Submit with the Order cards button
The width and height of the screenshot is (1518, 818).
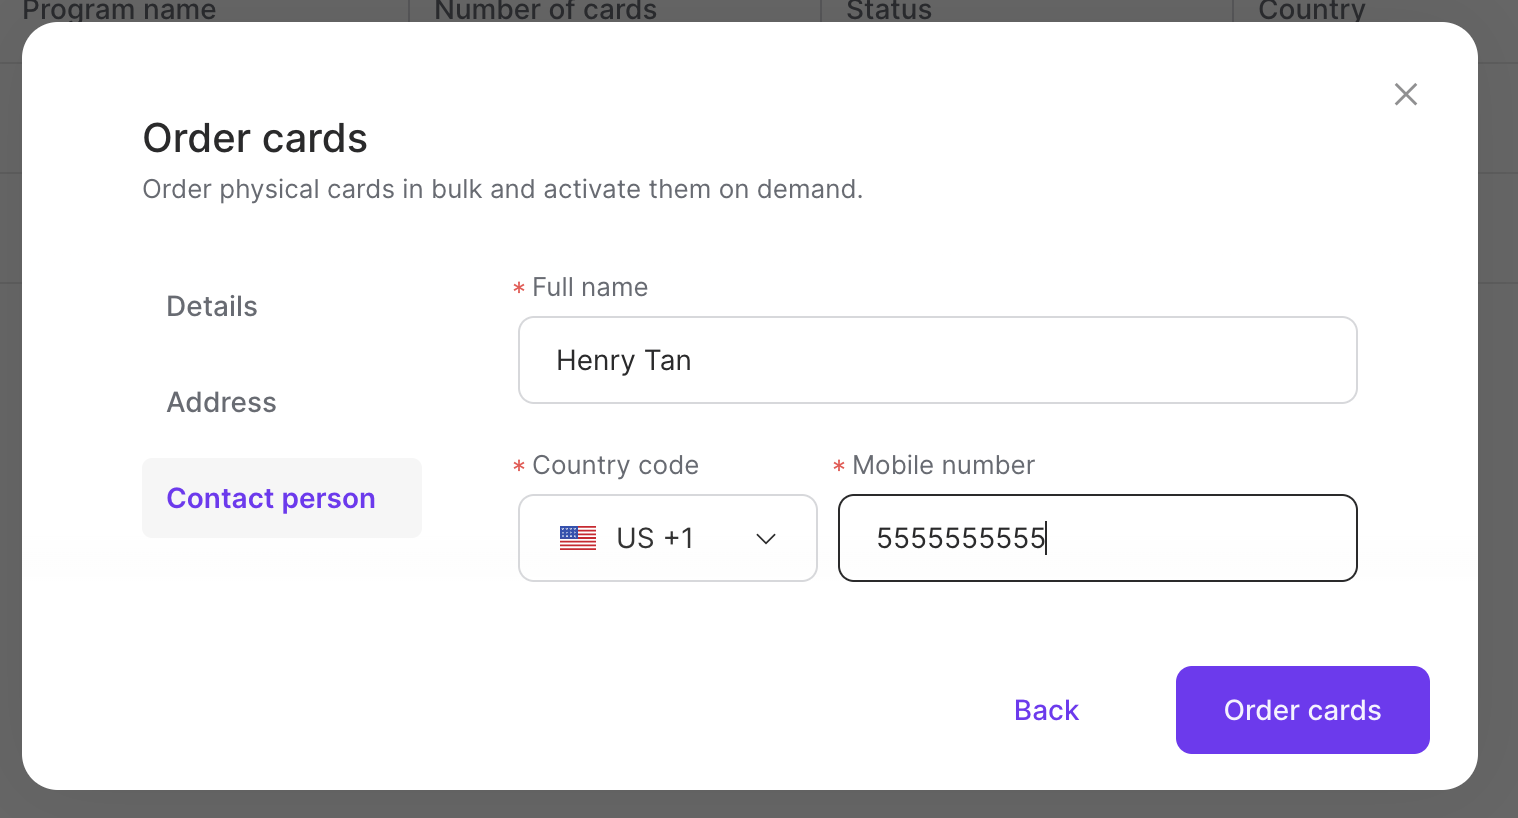pyautogui.click(x=1302, y=710)
